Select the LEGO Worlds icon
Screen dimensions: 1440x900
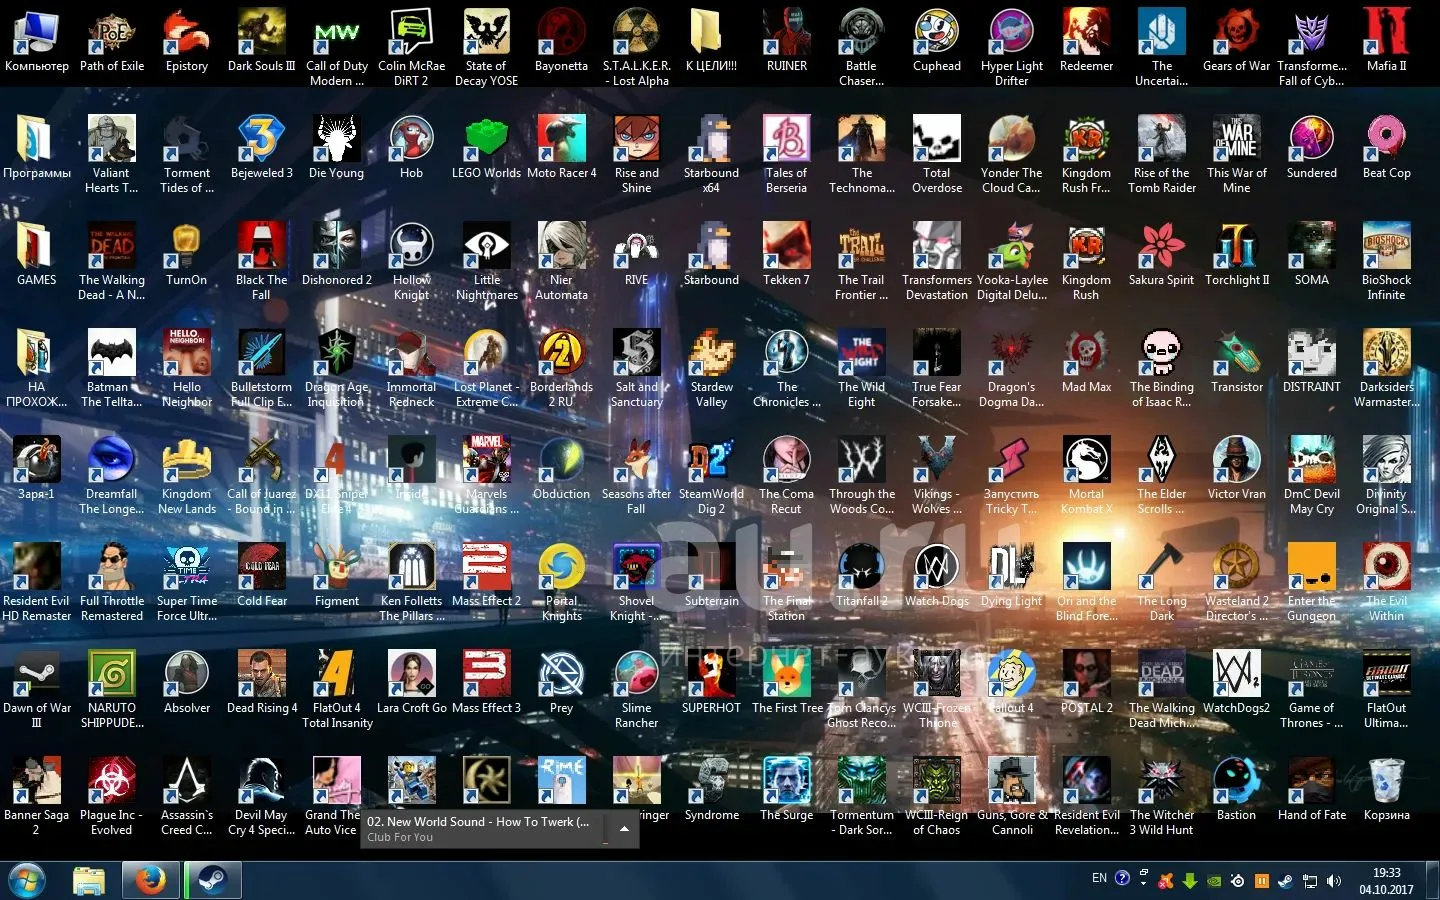(487, 149)
